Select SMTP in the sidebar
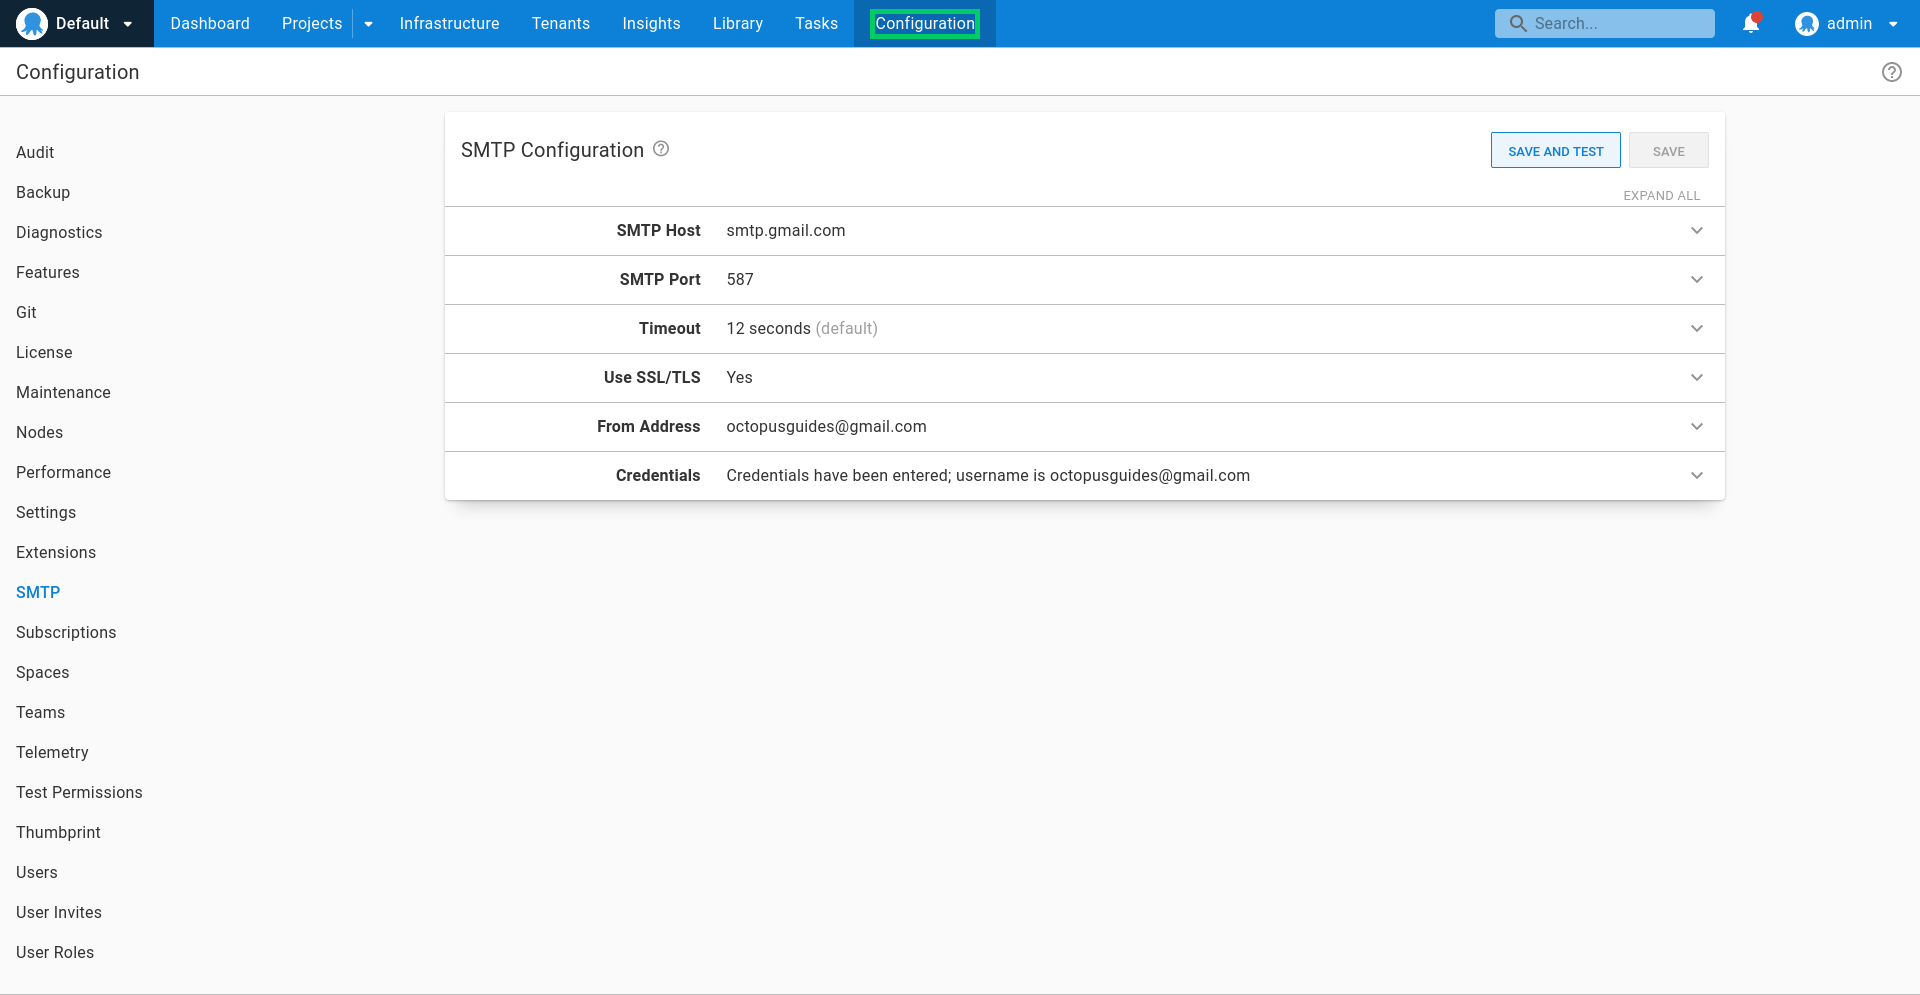Viewport: 1920px width, 995px height. tap(38, 592)
